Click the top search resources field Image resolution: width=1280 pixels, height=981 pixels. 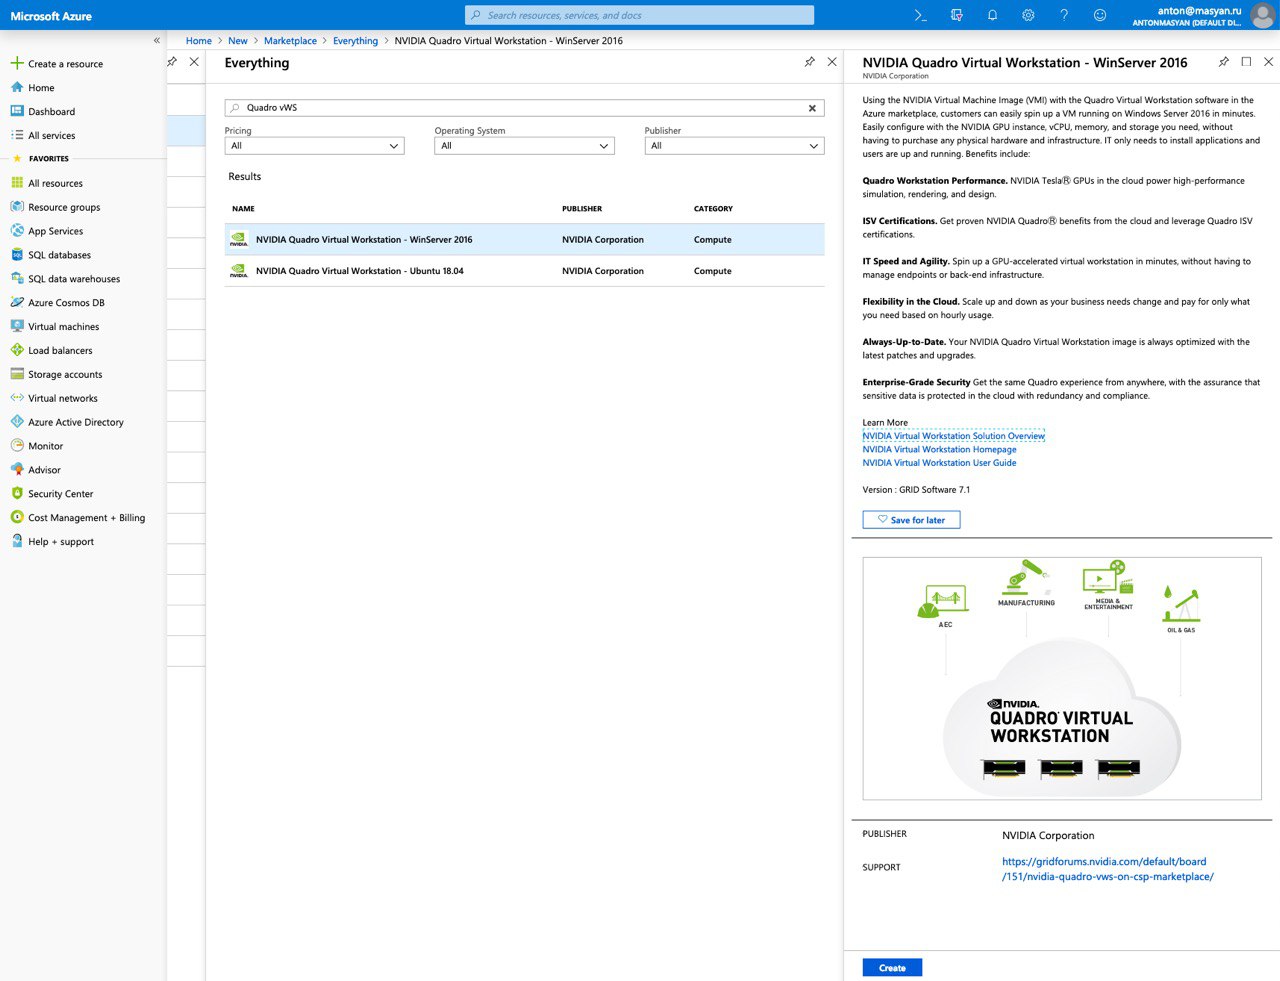click(x=639, y=15)
